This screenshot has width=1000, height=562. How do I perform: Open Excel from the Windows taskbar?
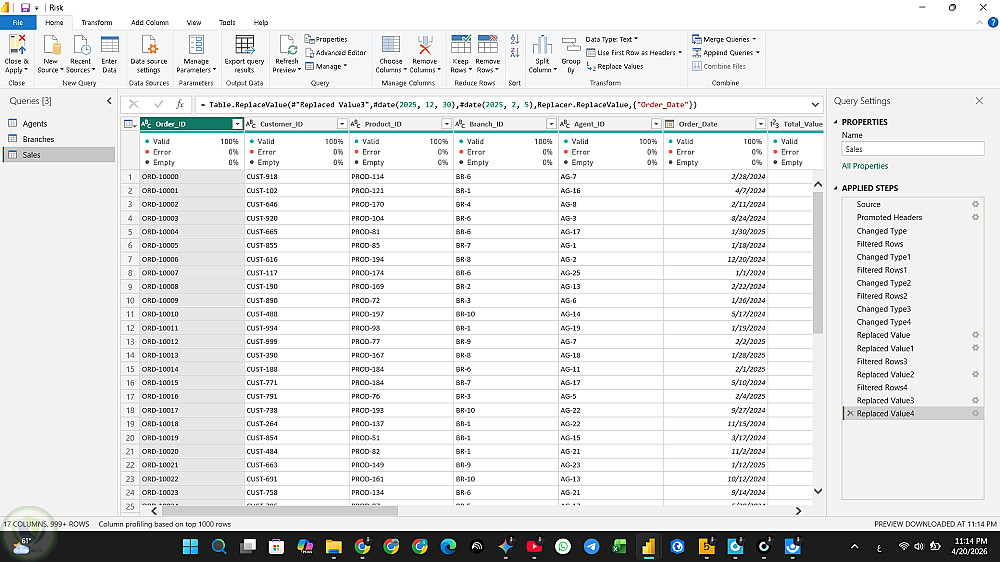tap(620, 546)
